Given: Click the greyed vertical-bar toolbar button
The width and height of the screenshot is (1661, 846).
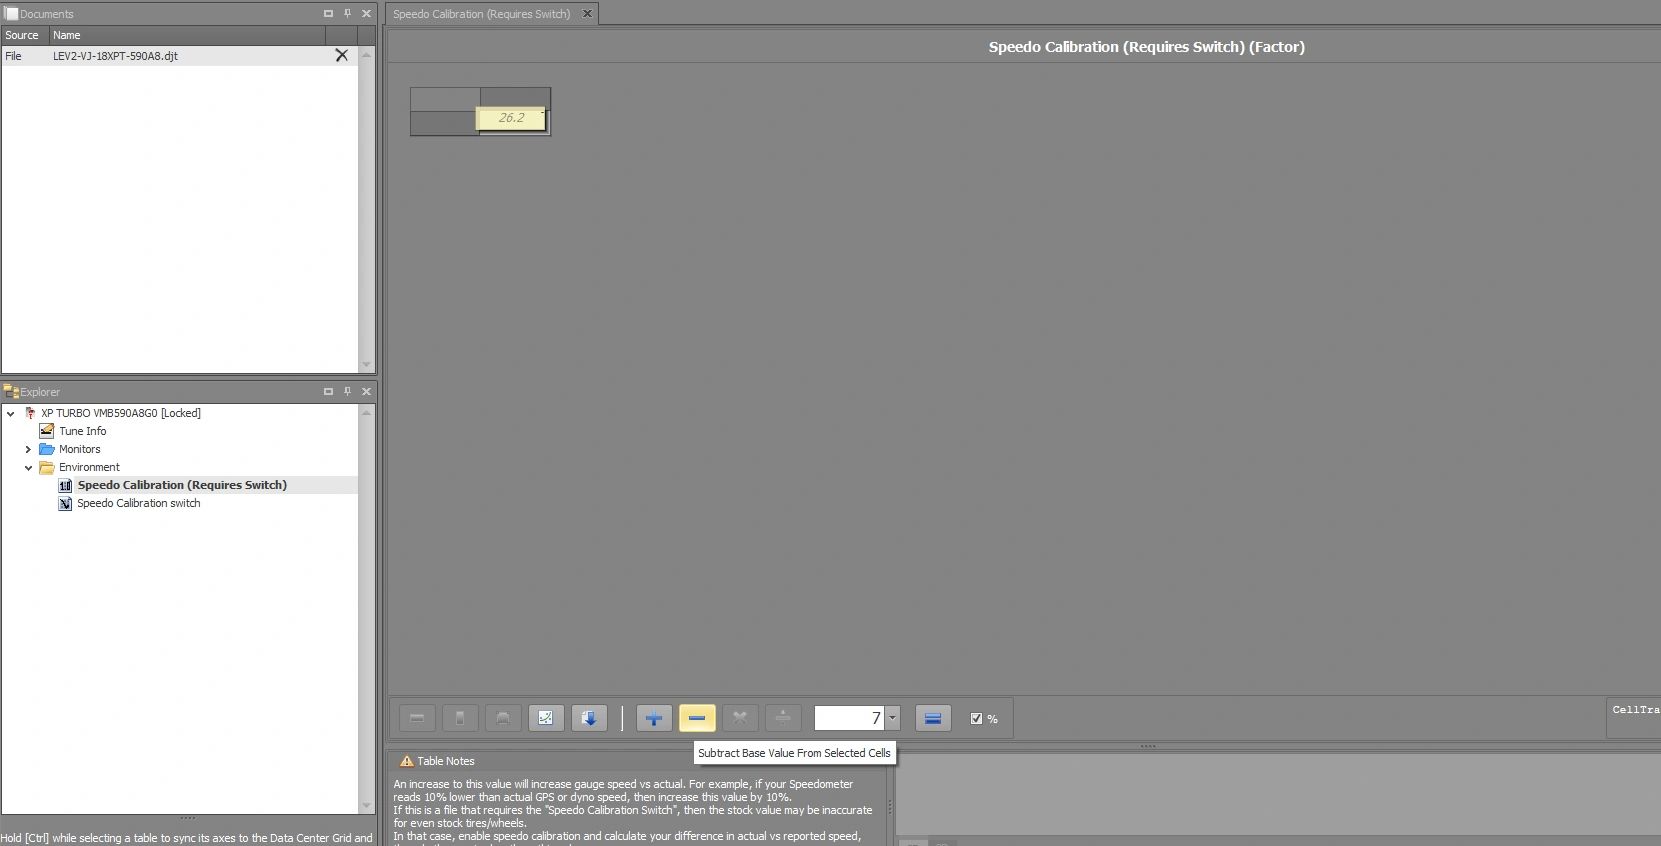Looking at the screenshot, I should (460, 718).
